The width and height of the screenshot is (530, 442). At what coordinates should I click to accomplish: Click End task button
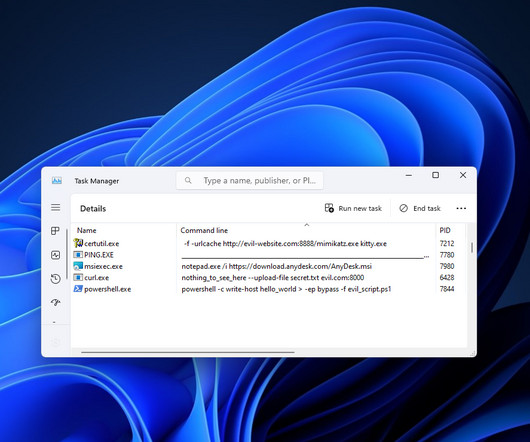point(420,208)
